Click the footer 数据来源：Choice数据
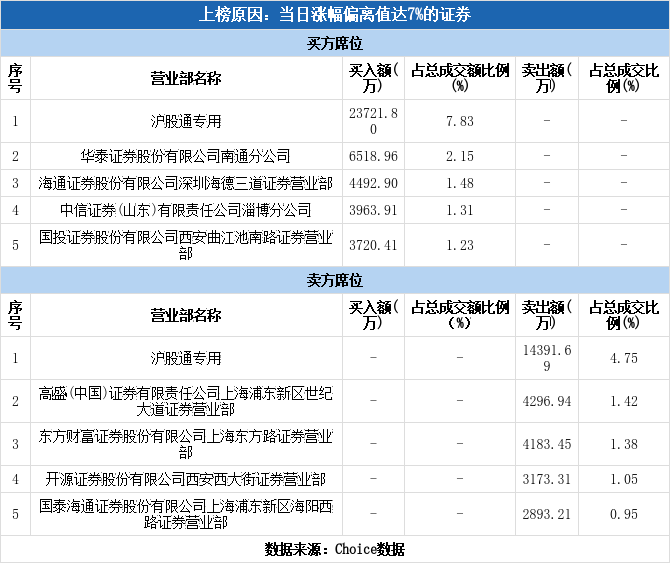This screenshot has height=563, width=670. (x=335, y=549)
